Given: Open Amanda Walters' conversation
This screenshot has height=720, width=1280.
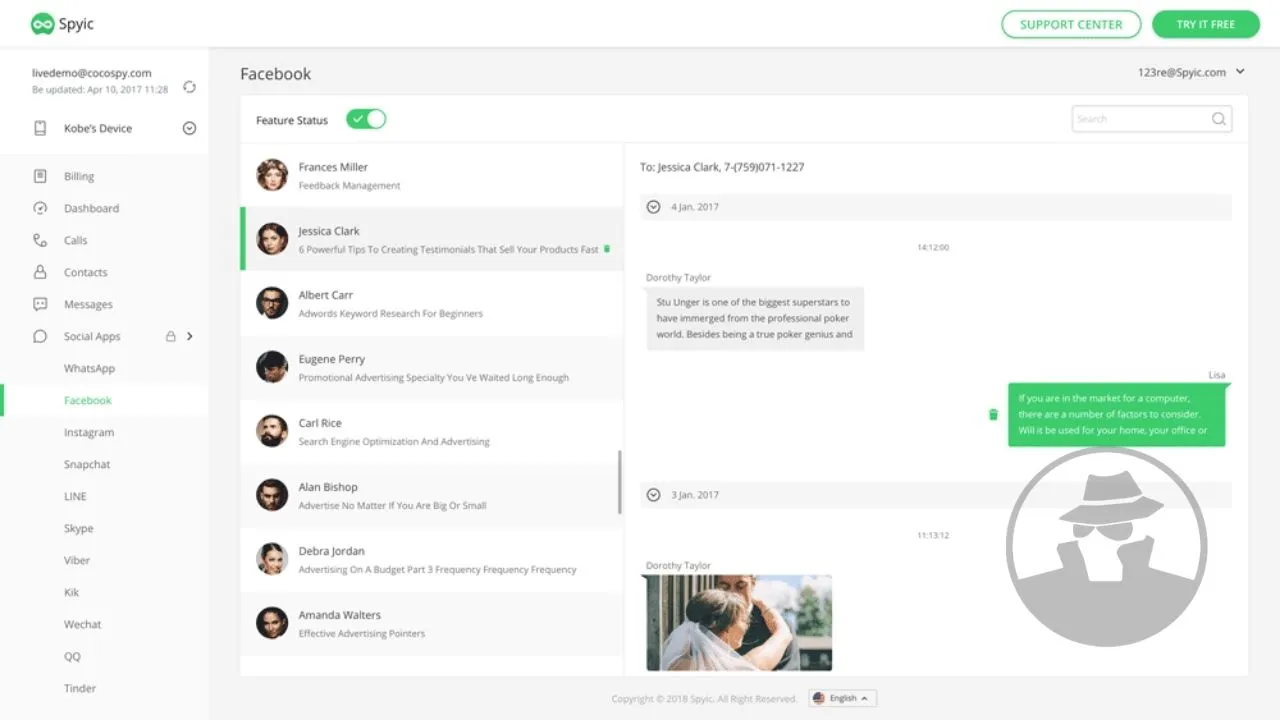Looking at the screenshot, I should 432,623.
